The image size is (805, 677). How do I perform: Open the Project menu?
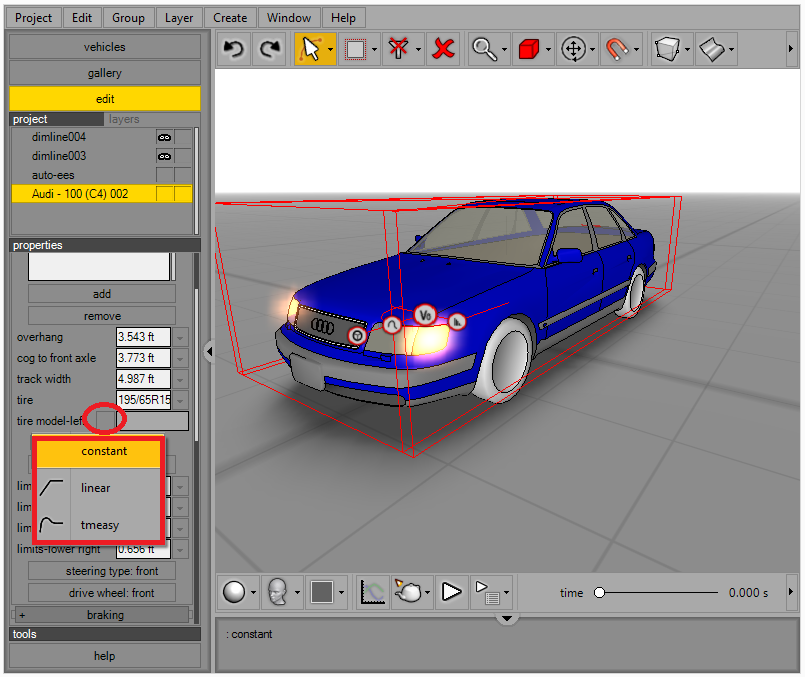point(33,18)
